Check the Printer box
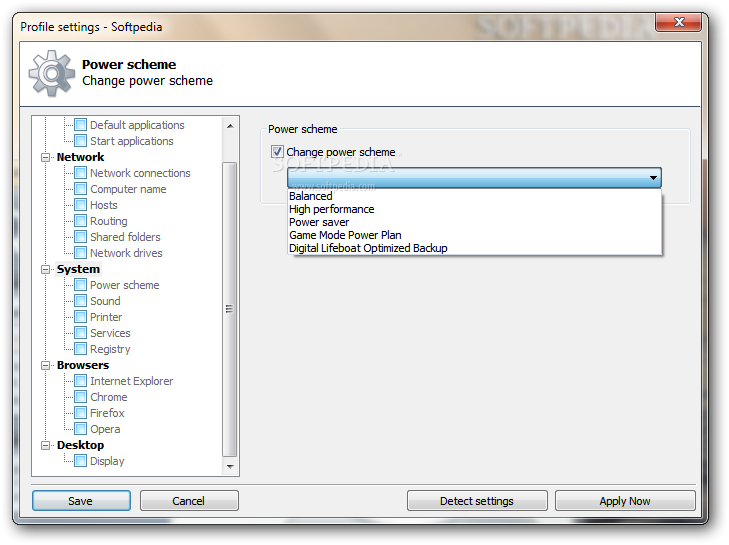The image size is (729, 545). tap(80, 317)
